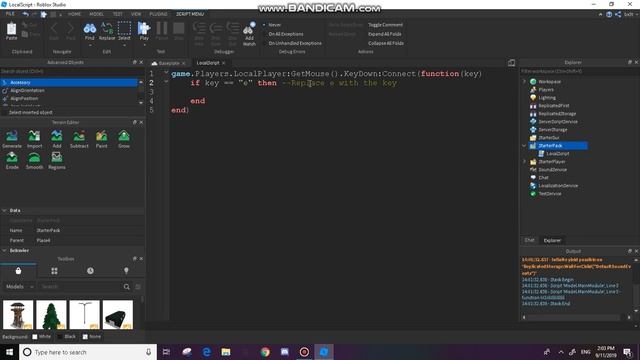640x360 pixels.
Task: Collapse the Behavior properties section
Action: 4,250
